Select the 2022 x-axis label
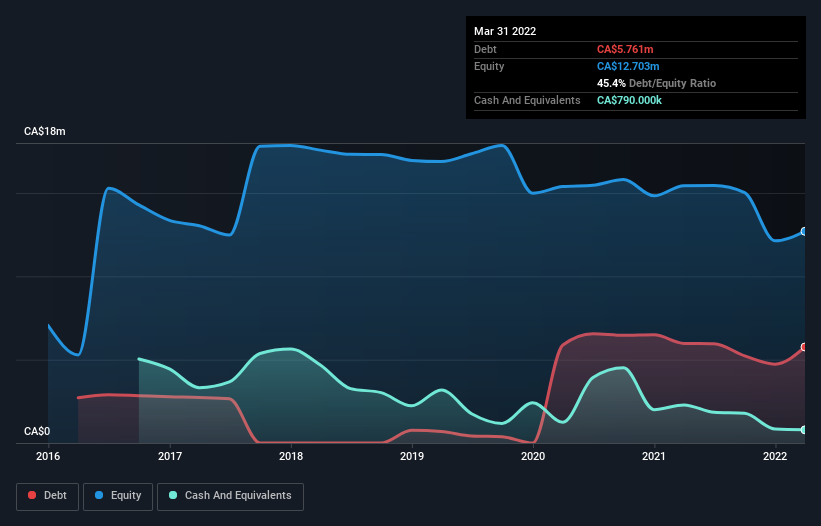 point(775,456)
